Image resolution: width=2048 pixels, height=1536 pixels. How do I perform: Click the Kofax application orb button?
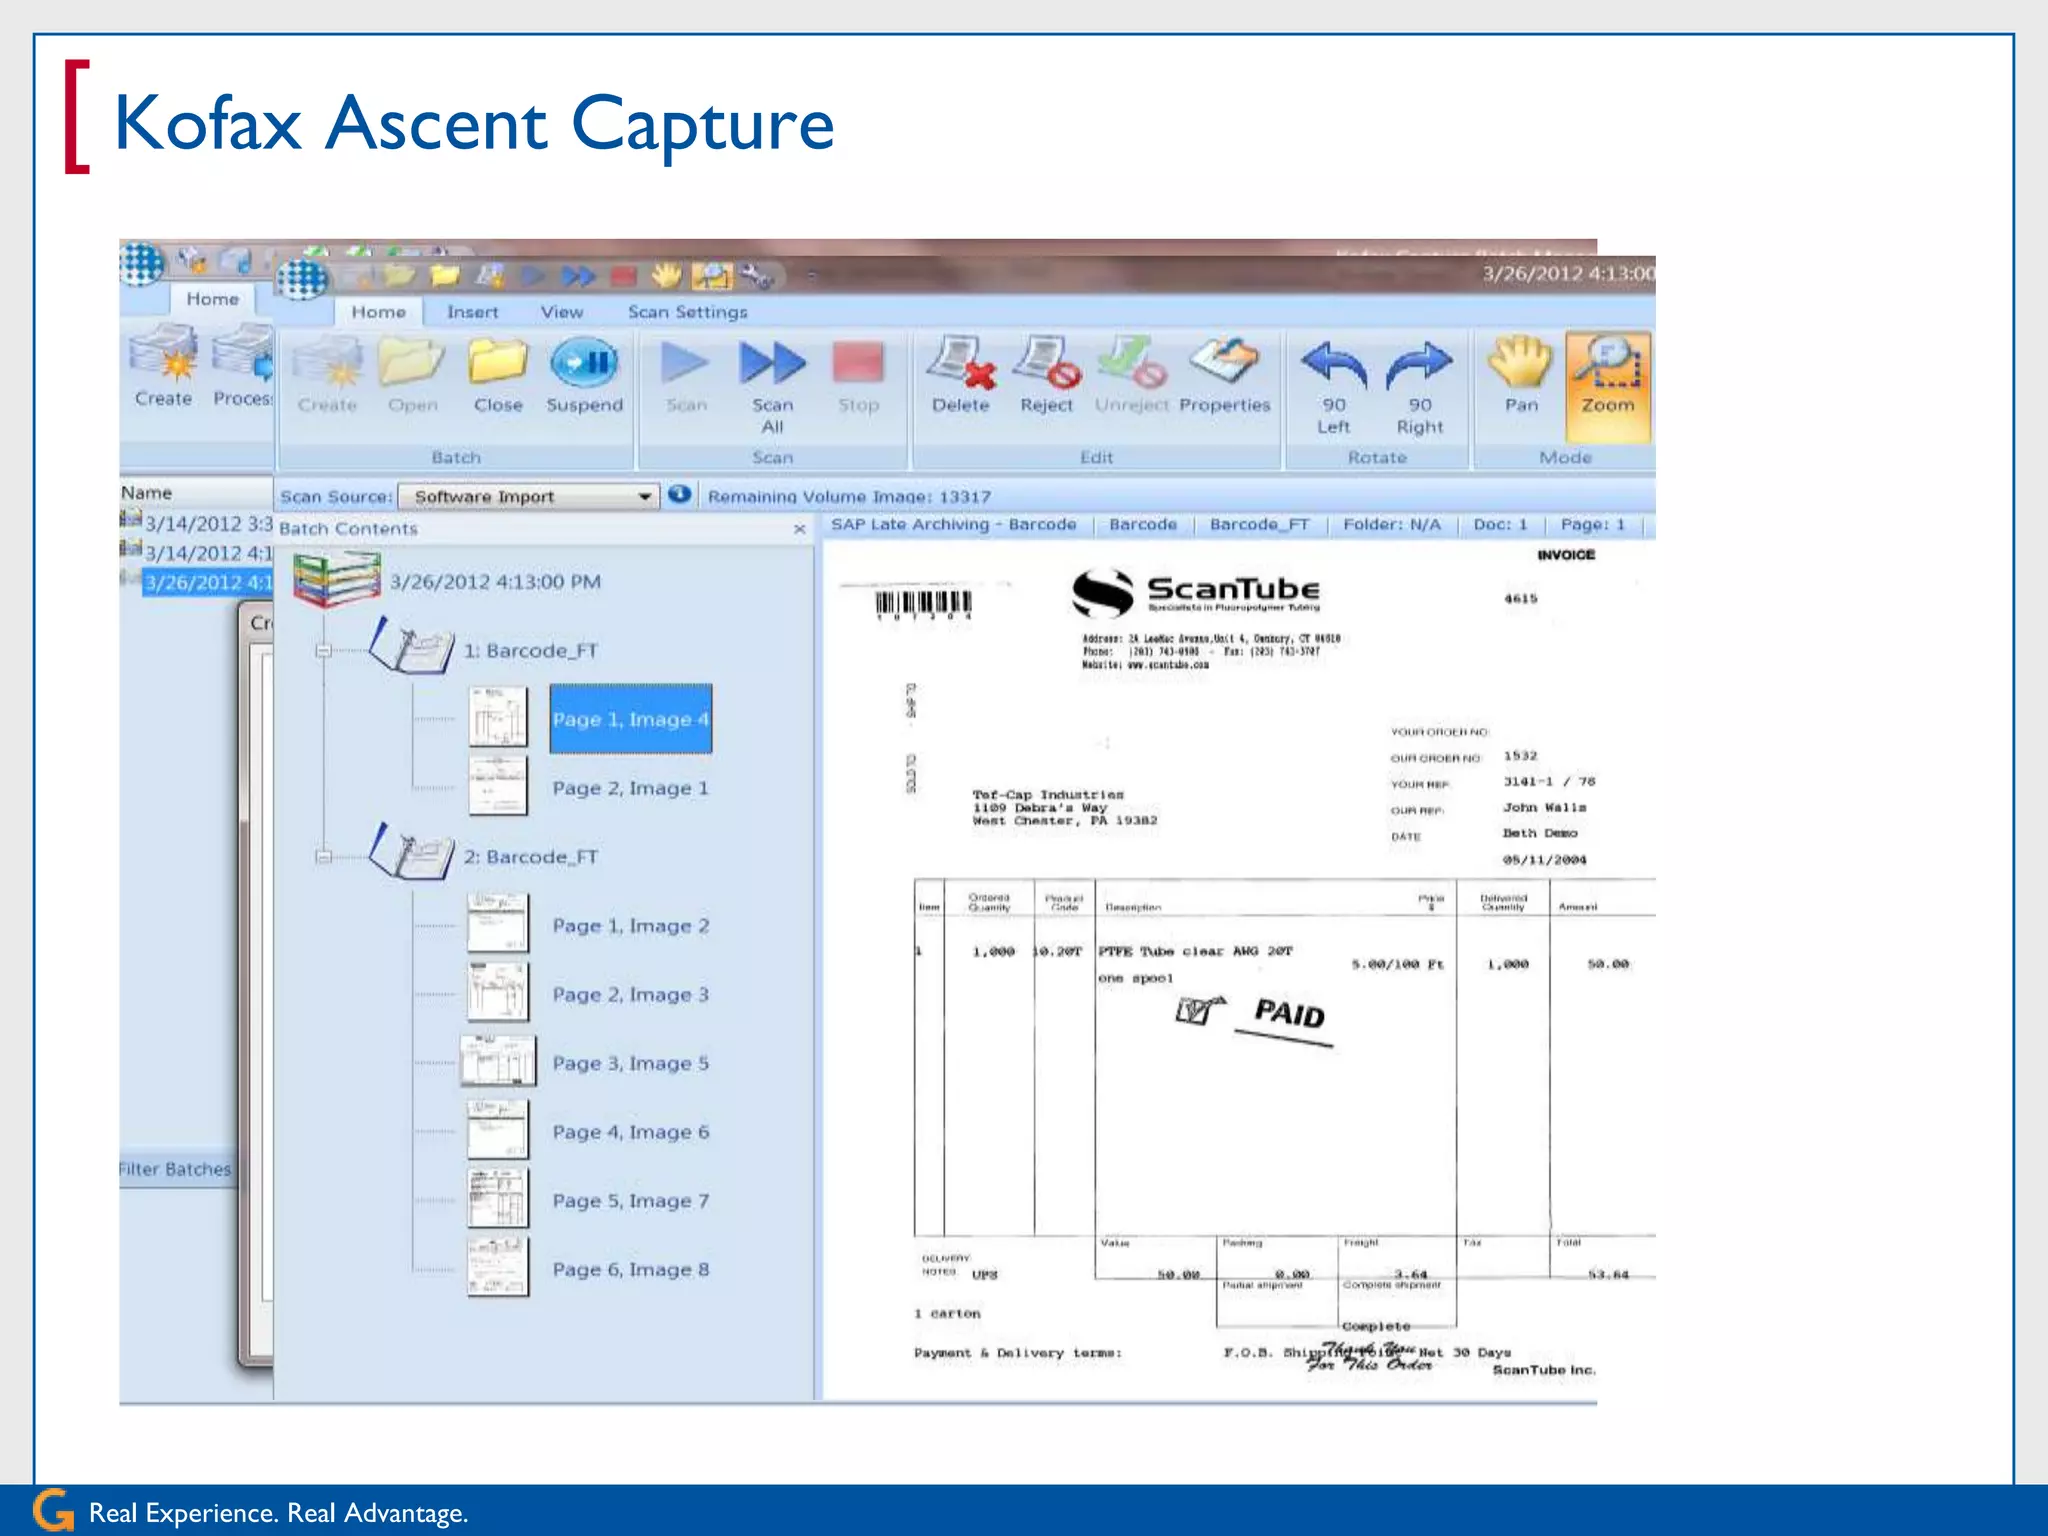[x=301, y=278]
